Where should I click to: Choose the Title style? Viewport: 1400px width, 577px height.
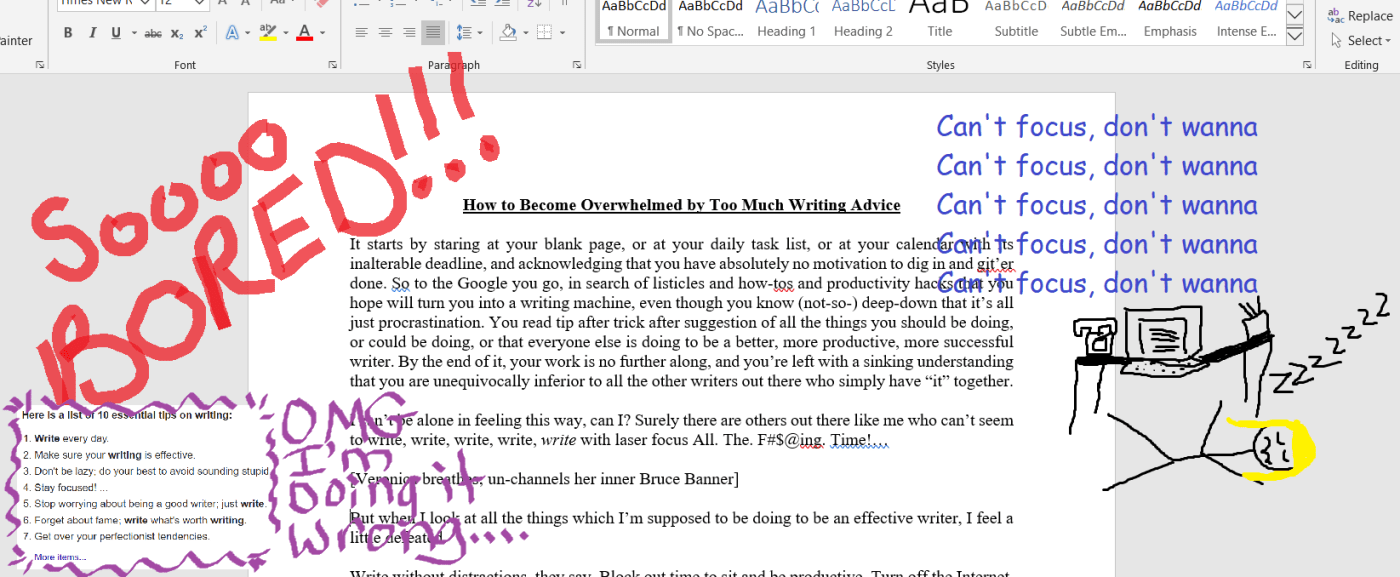tap(939, 20)
